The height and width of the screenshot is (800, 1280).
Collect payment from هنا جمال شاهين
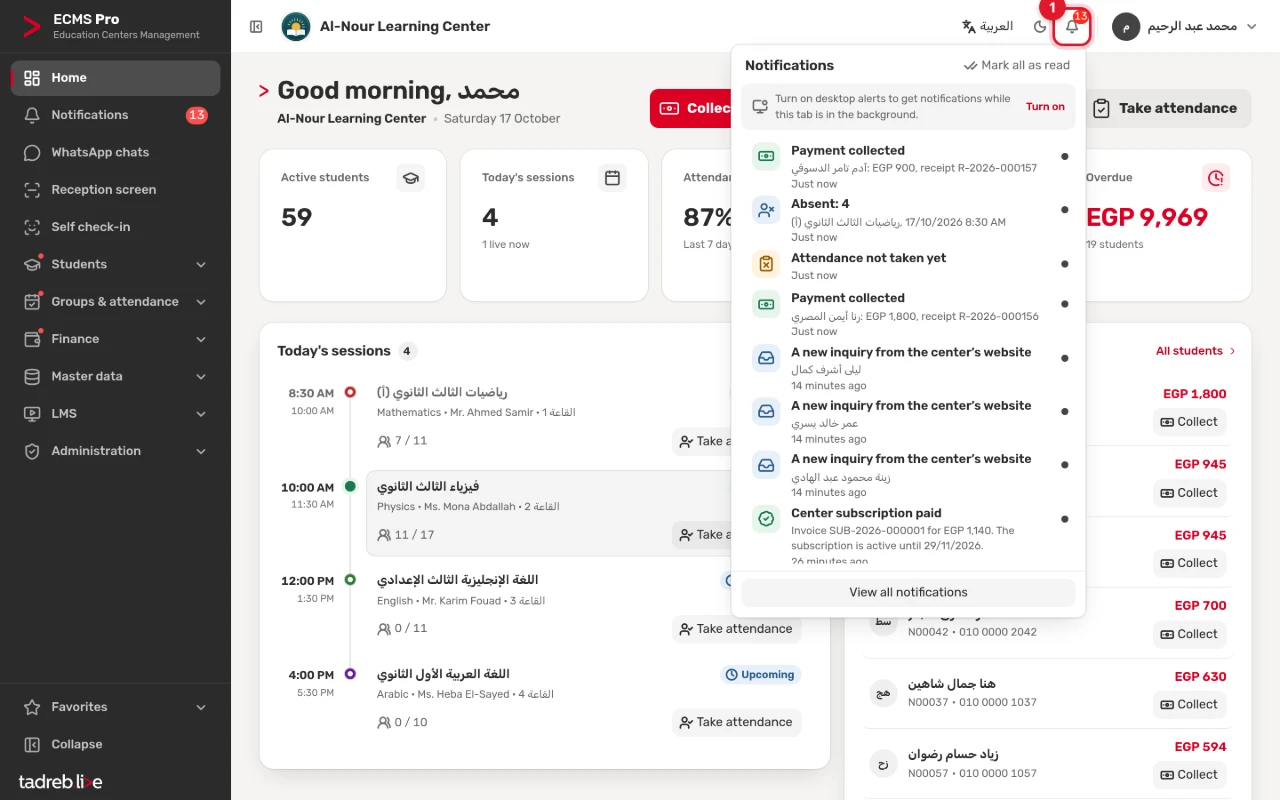tap(1189, 704)
